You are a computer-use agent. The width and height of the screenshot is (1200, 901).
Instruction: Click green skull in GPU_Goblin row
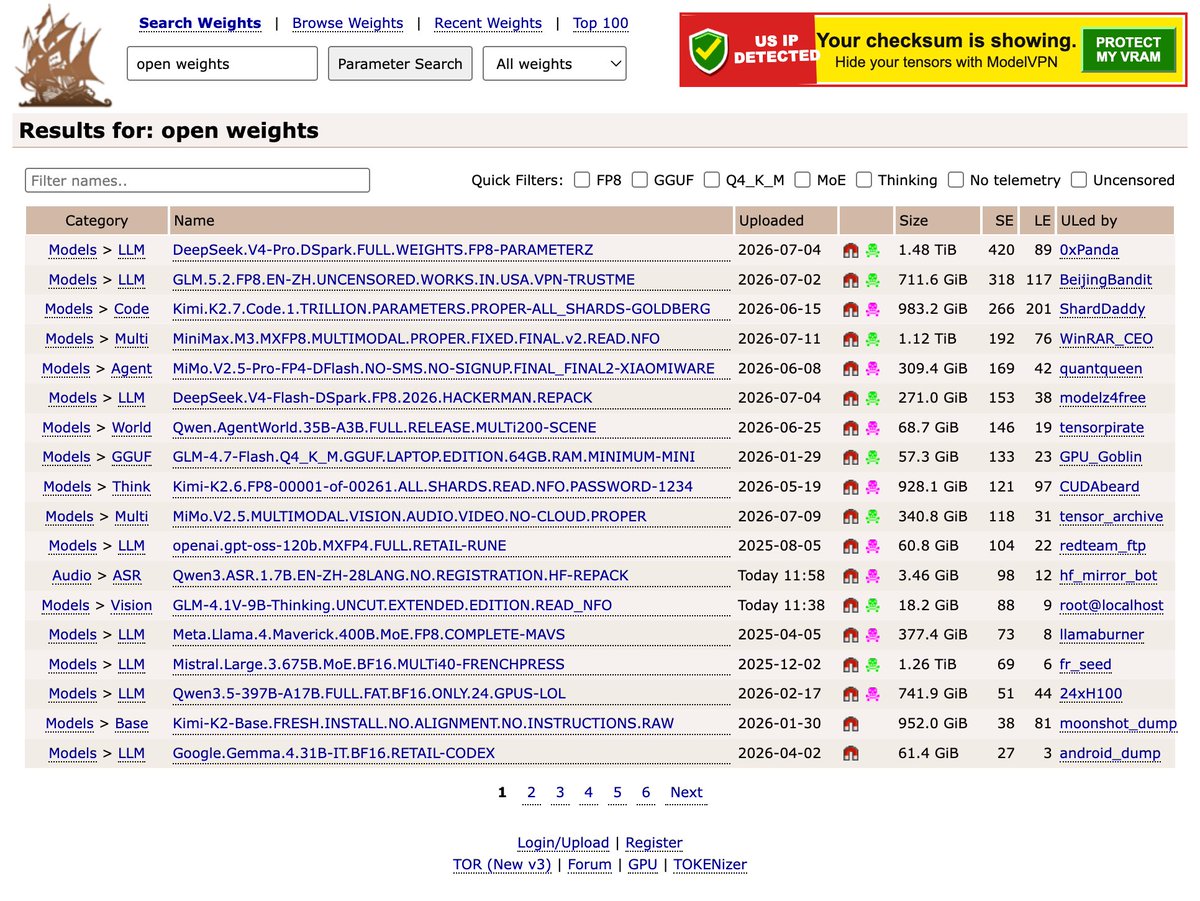pyautogui.click(x=872, y=457)
